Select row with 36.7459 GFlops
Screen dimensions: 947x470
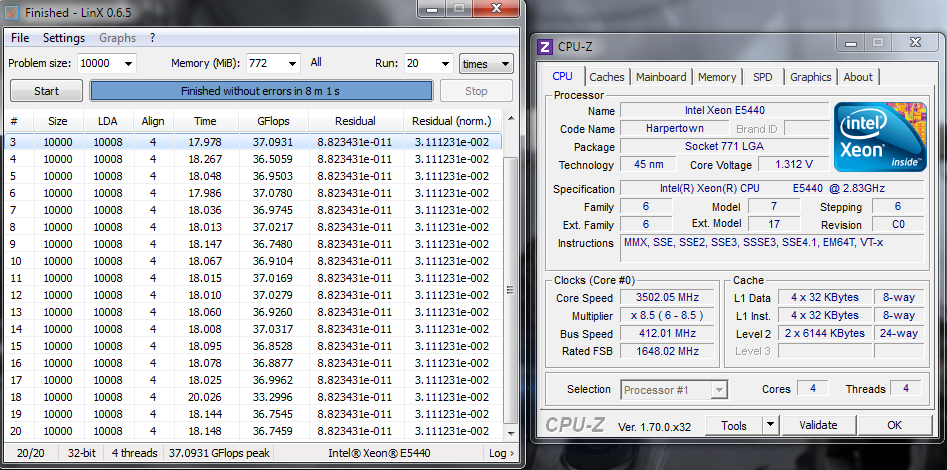[x=254, y=431]
